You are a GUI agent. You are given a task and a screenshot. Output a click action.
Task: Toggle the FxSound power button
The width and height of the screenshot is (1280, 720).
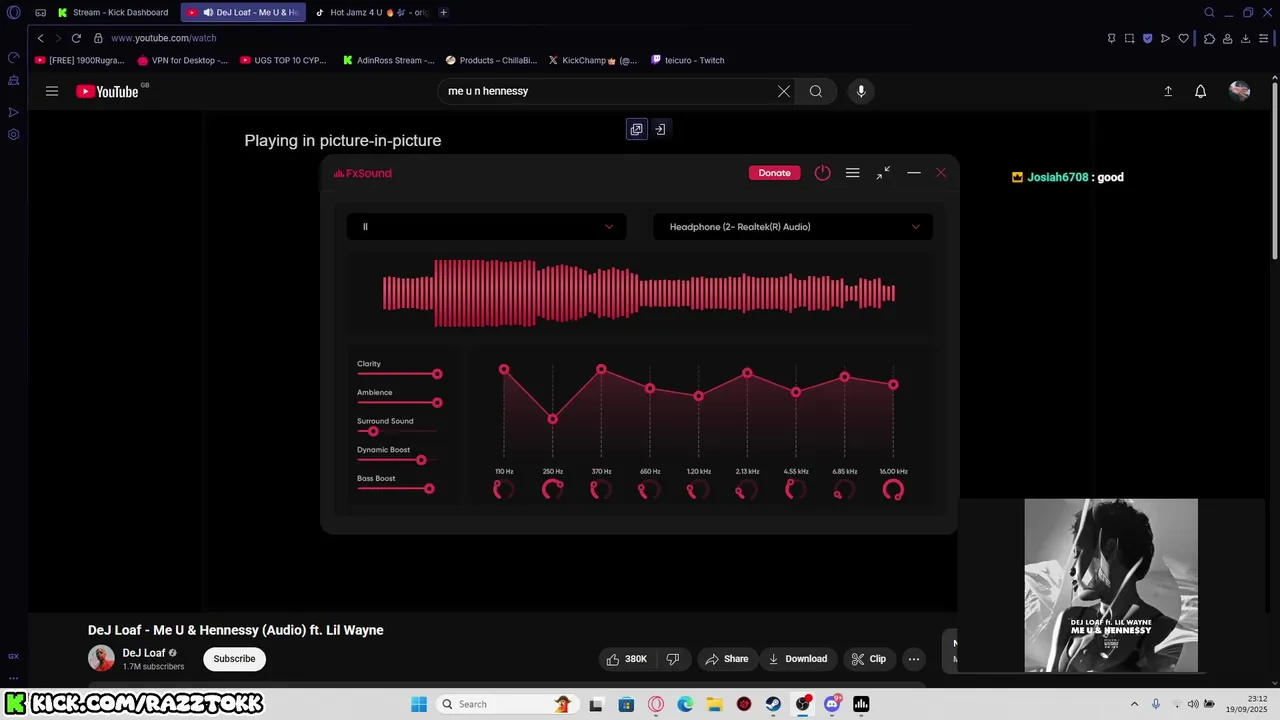click(x=822, y=173)
